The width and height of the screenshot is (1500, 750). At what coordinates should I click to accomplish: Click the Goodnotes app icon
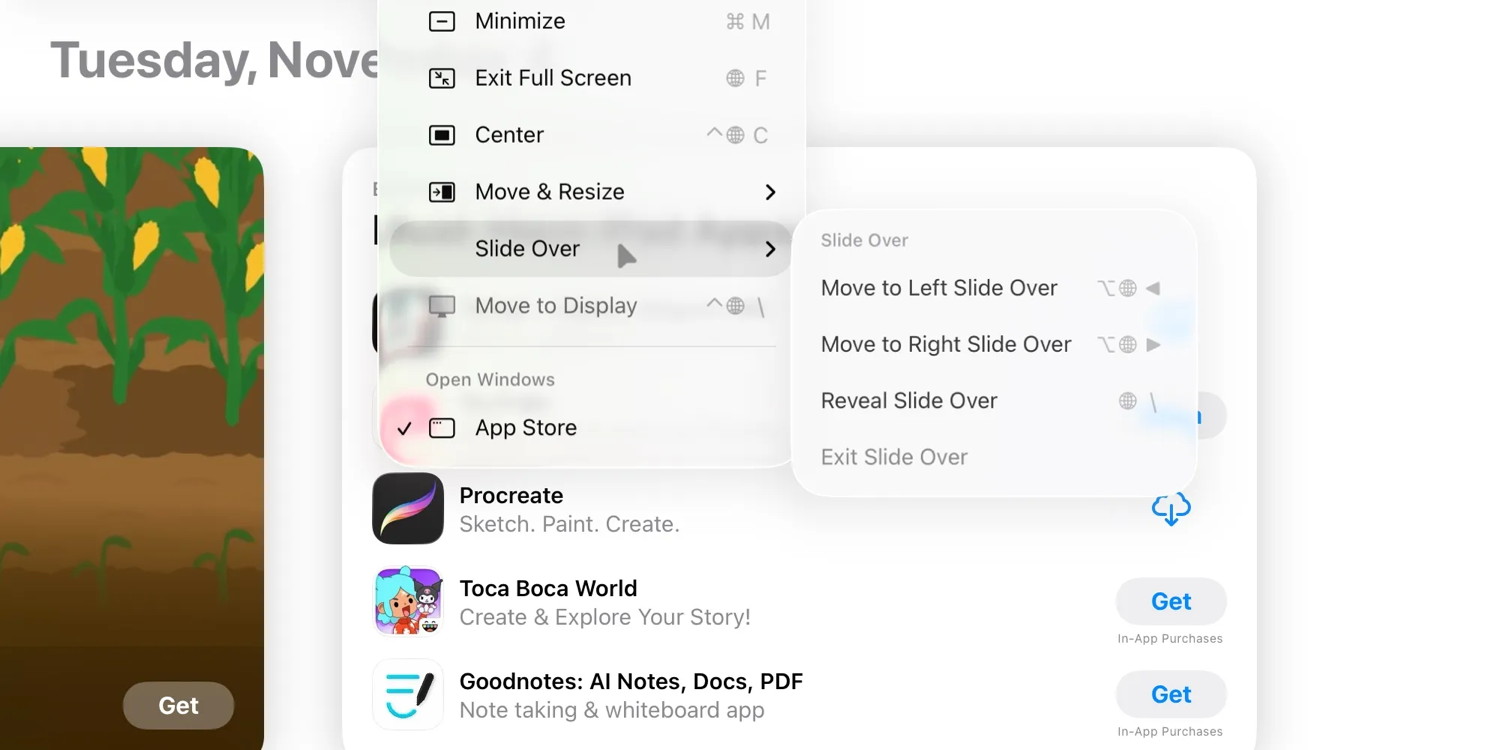pos(407,694)
